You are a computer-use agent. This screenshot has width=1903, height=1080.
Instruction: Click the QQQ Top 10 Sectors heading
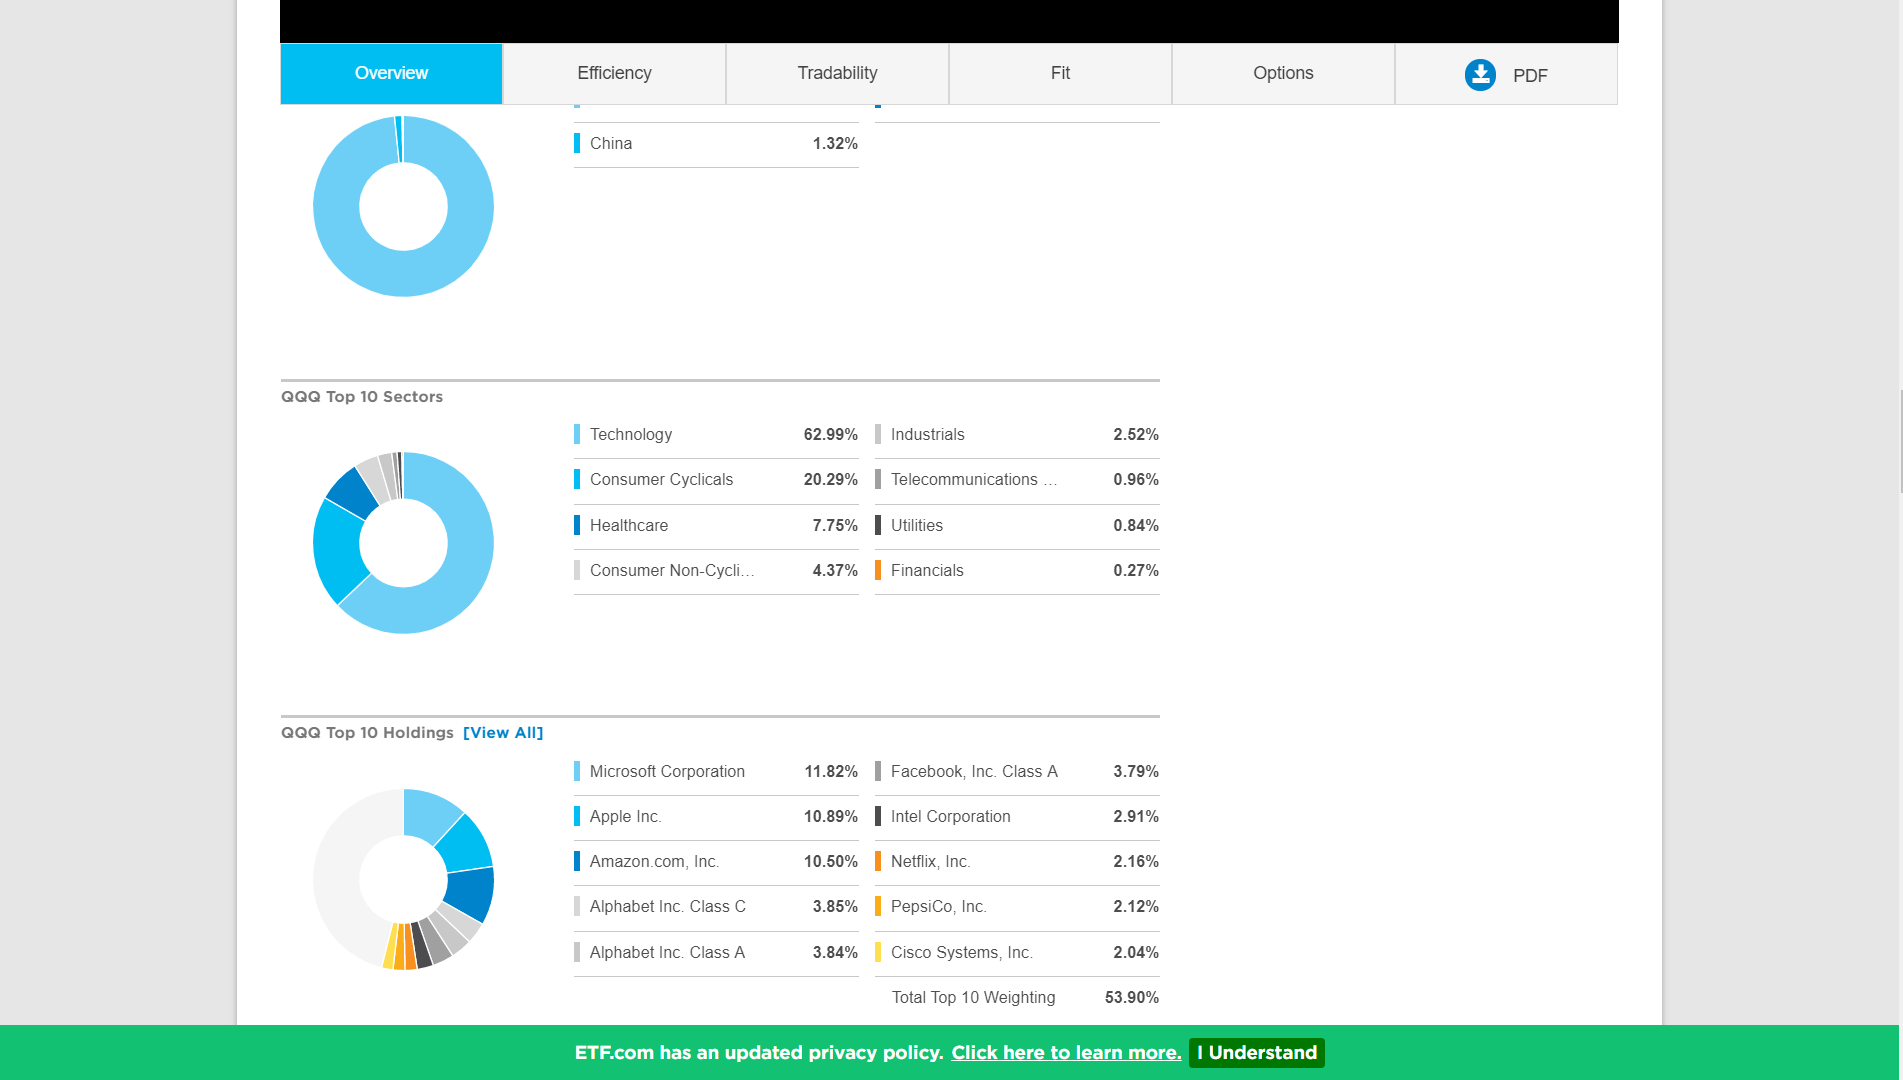[362, 397]
